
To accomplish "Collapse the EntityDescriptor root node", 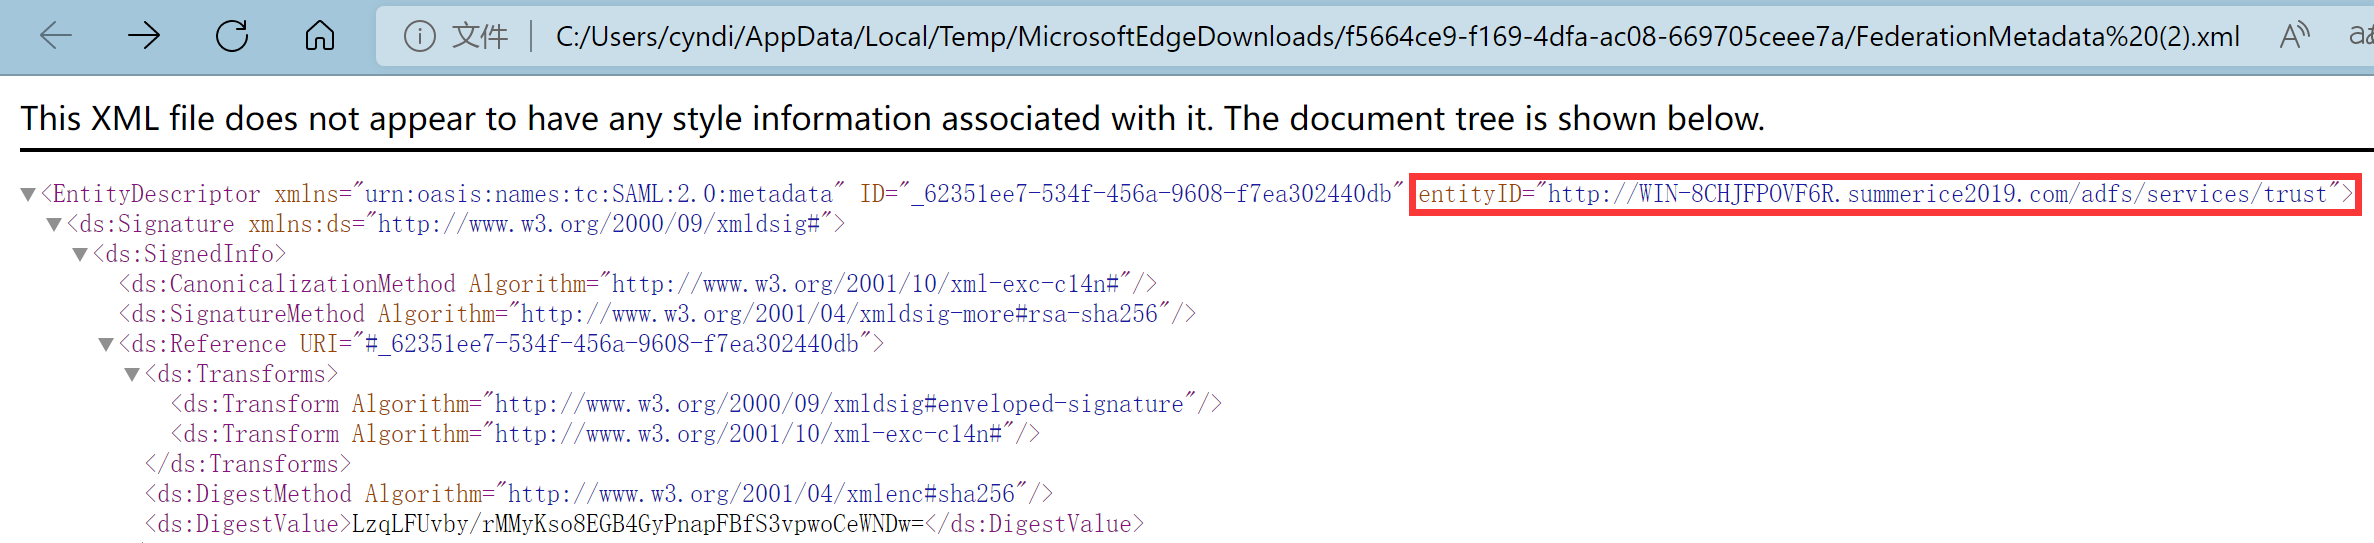I will click(x=28, y=194).
